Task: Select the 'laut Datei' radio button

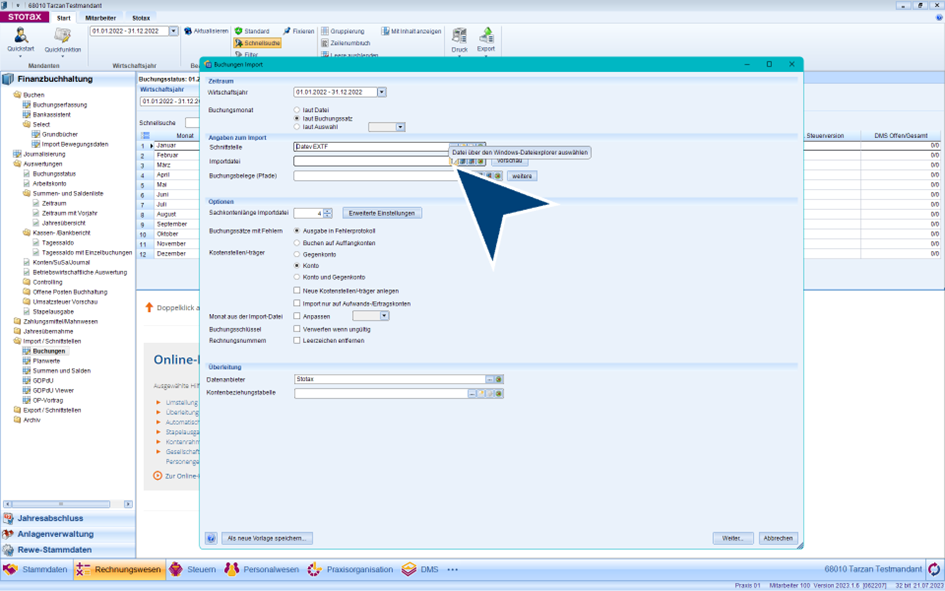Action: [x=297, y=110]
